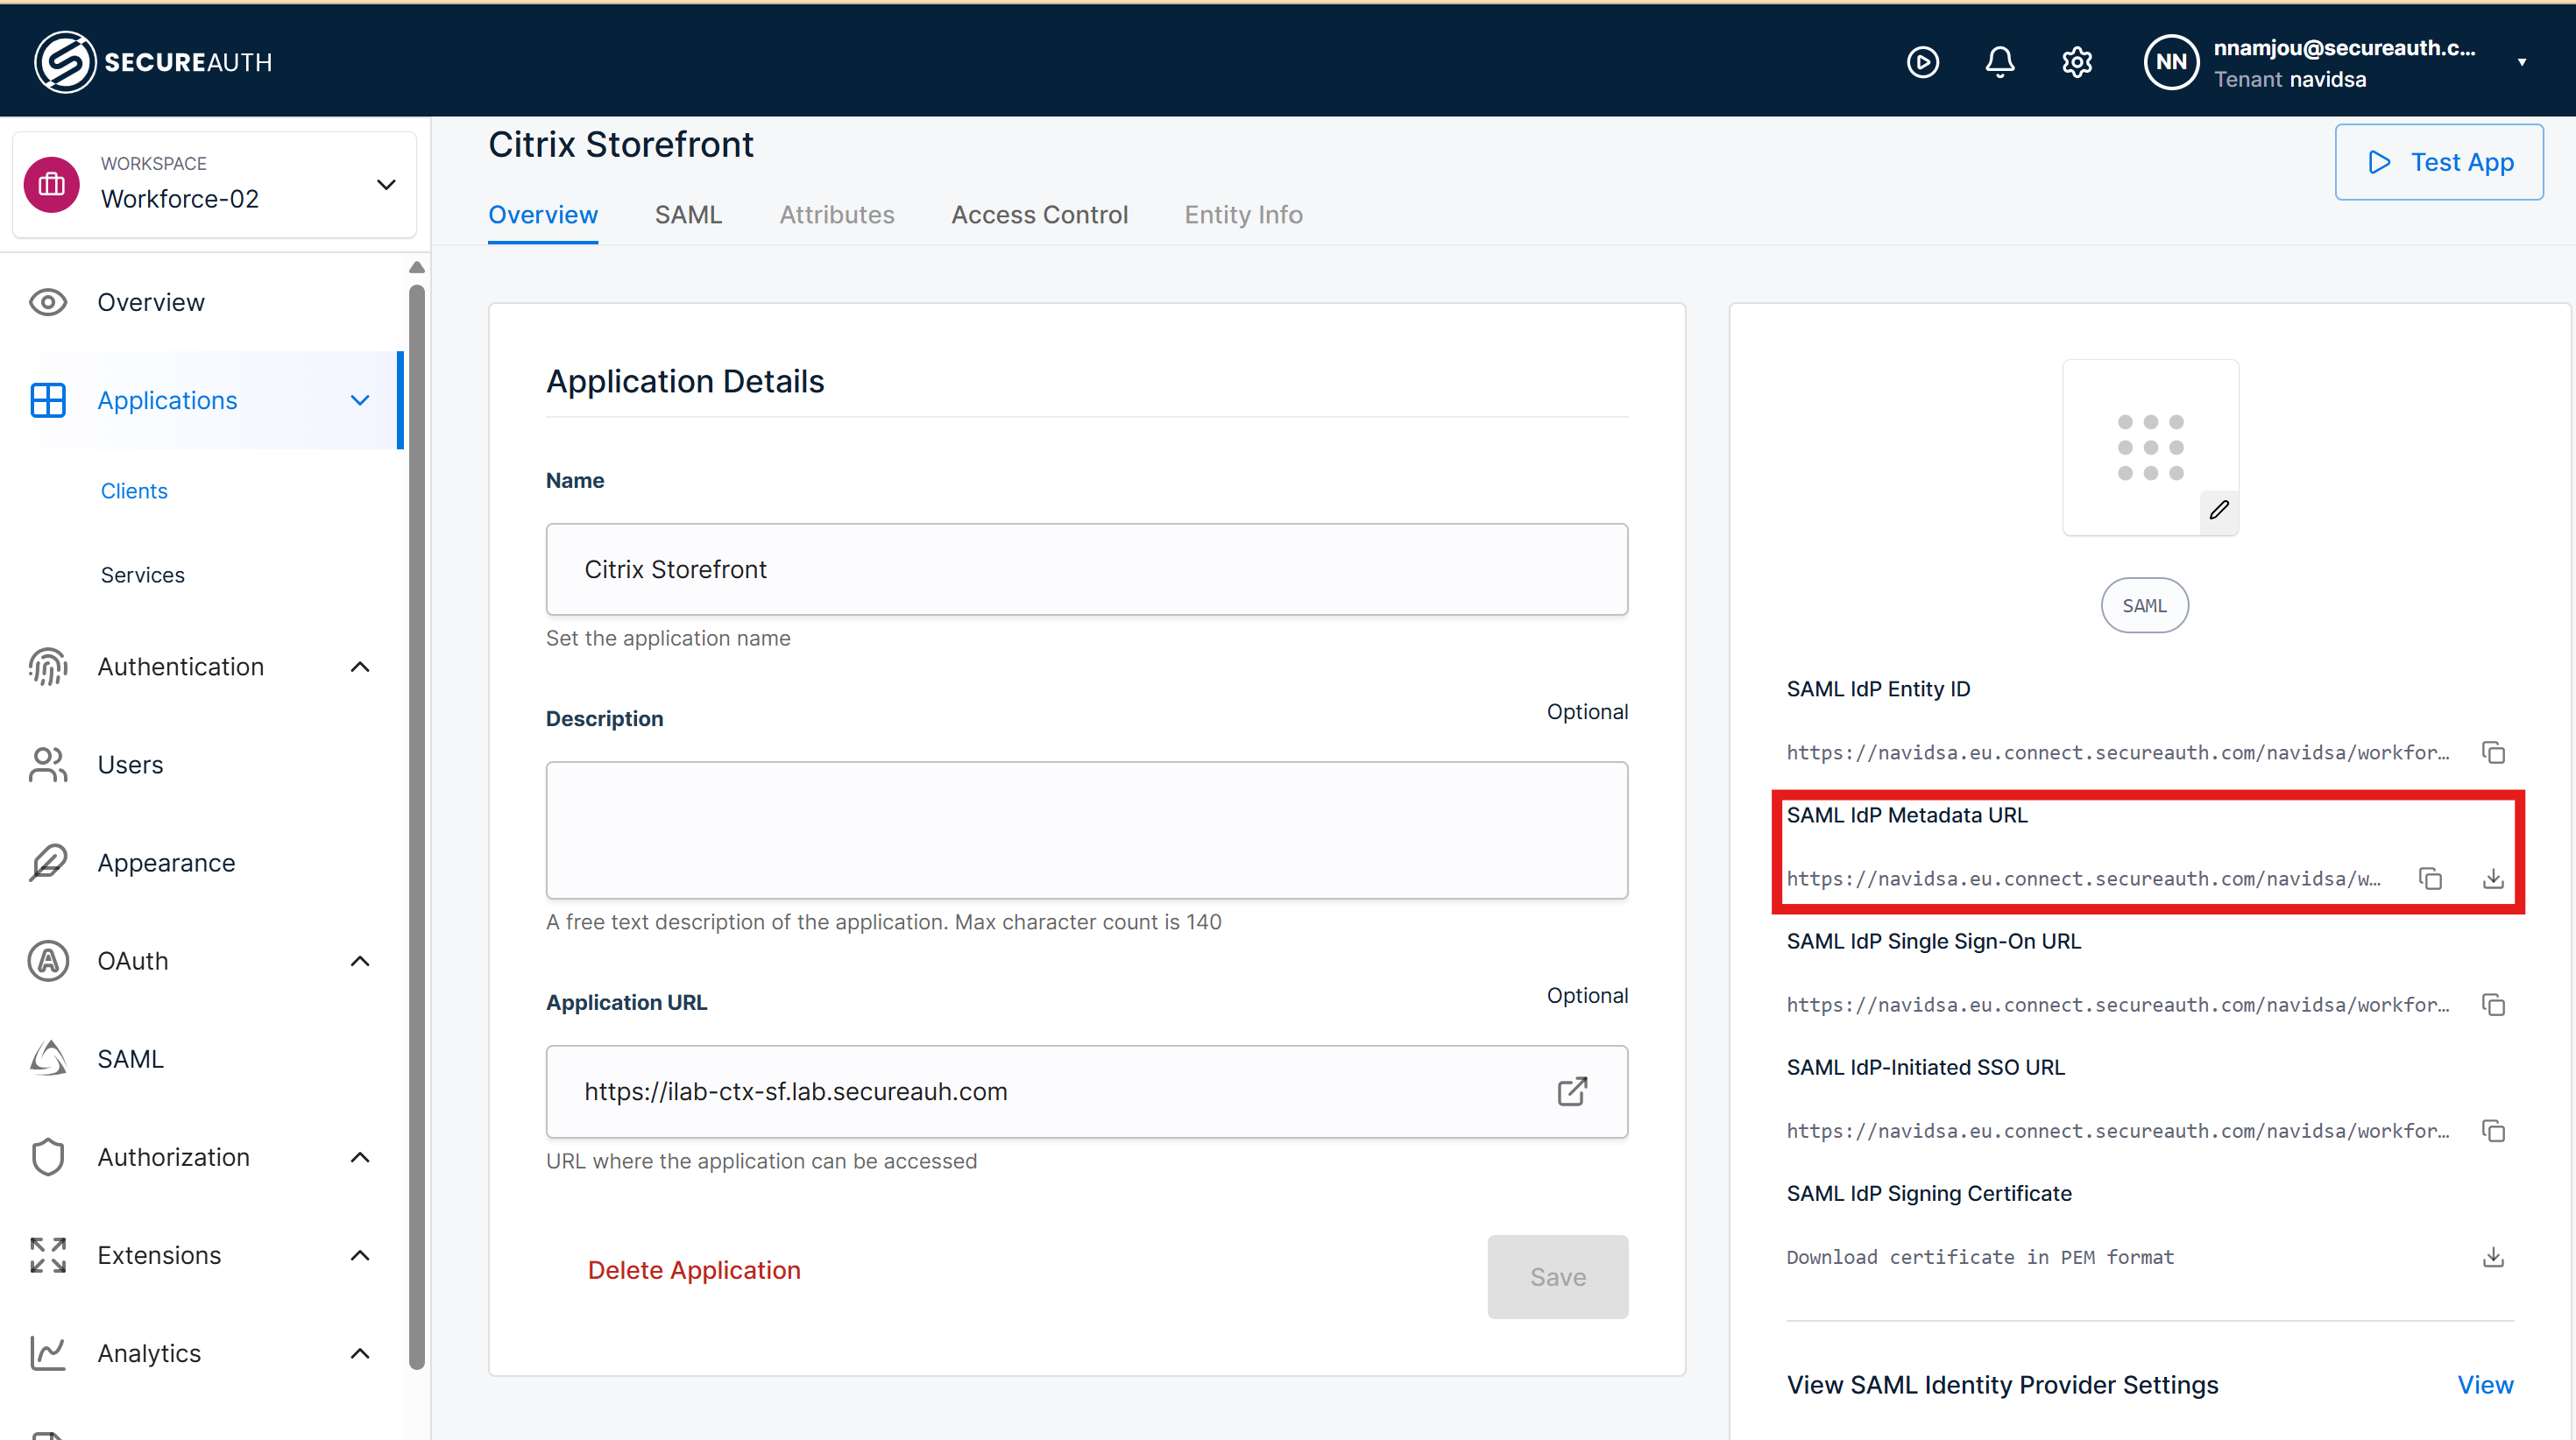Expand the user account dropdown arrow
Viewport: 2576px width, 1440px height.
coord(2522,62)
